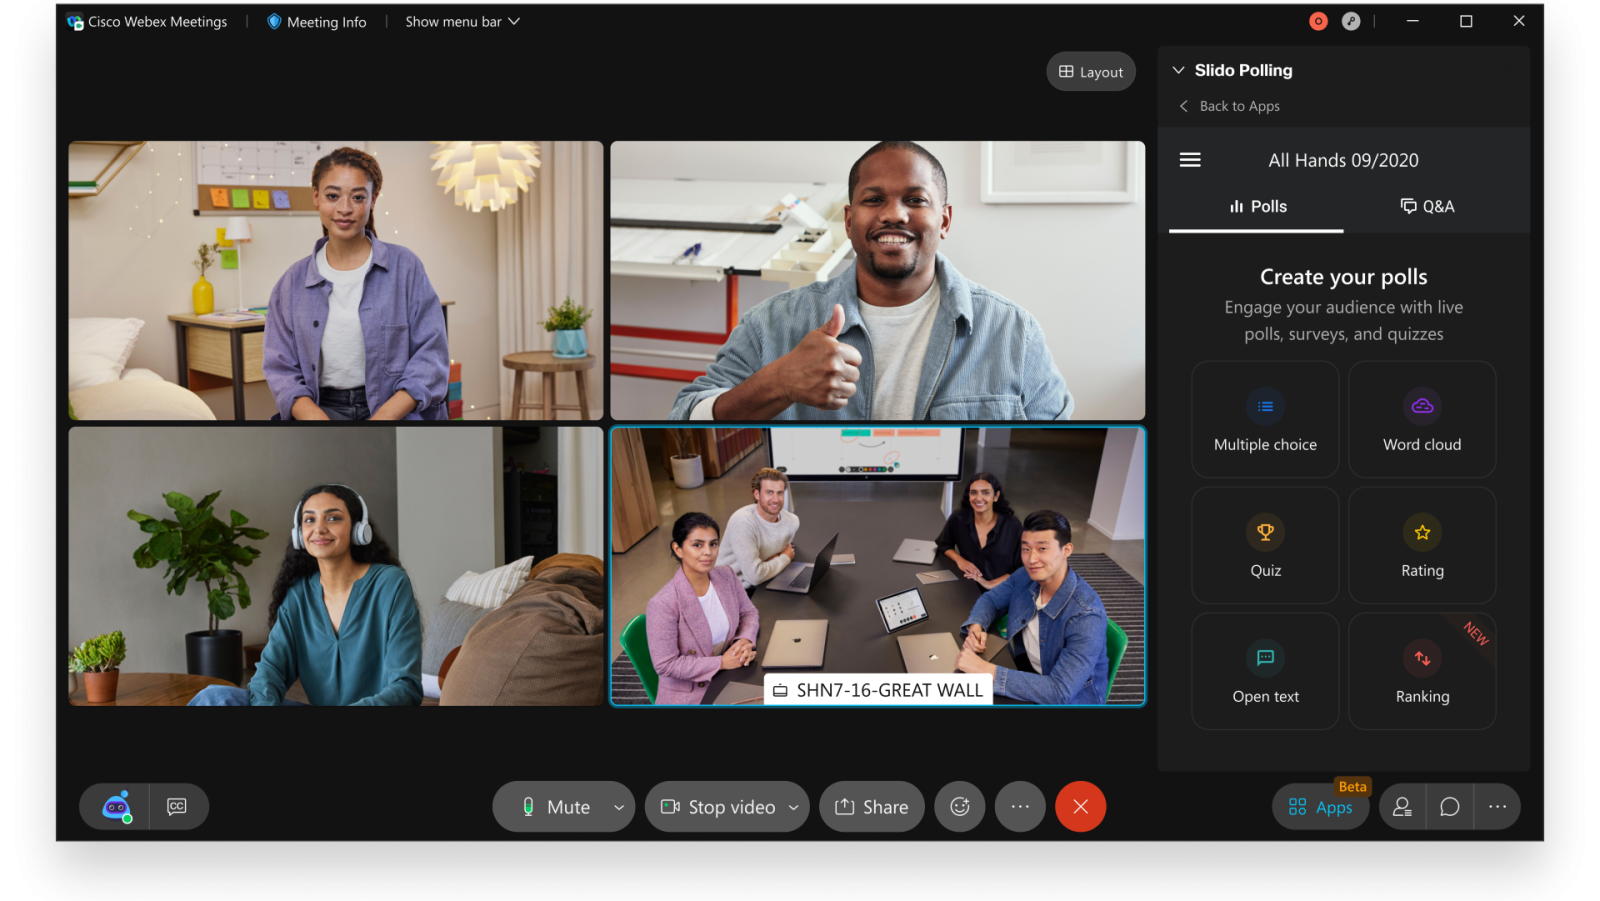Screen dimensions: 1600x901
Task: Open the Chat panel icon
Action: 1449,807
